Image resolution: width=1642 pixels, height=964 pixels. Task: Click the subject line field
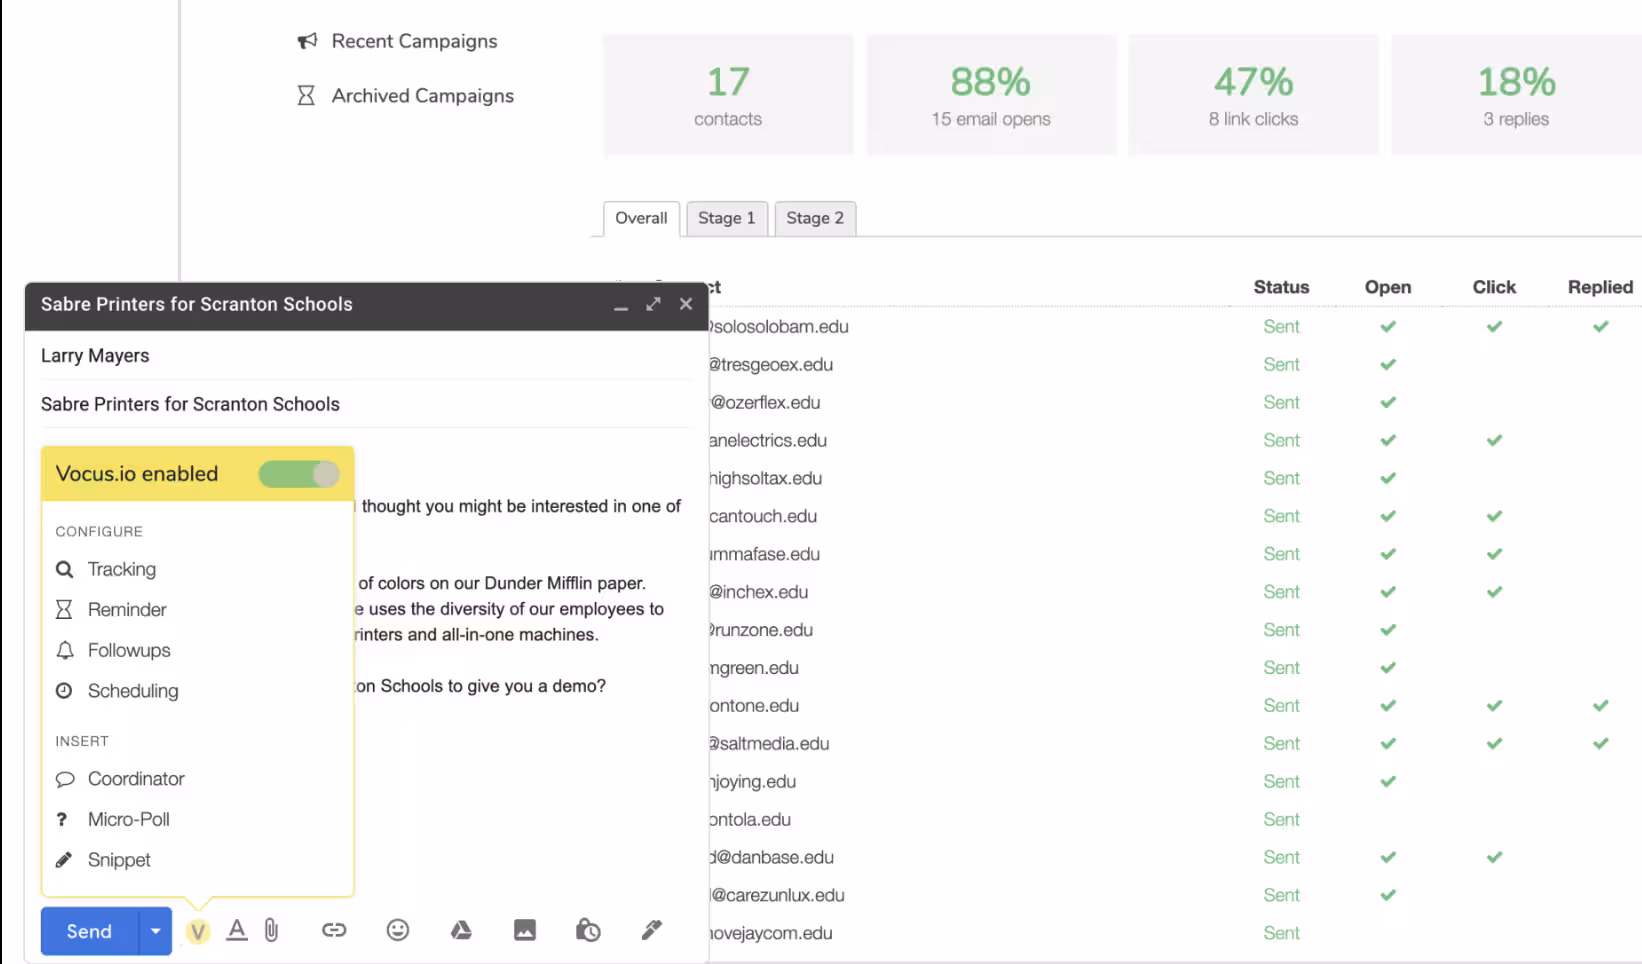coord(360,404)
